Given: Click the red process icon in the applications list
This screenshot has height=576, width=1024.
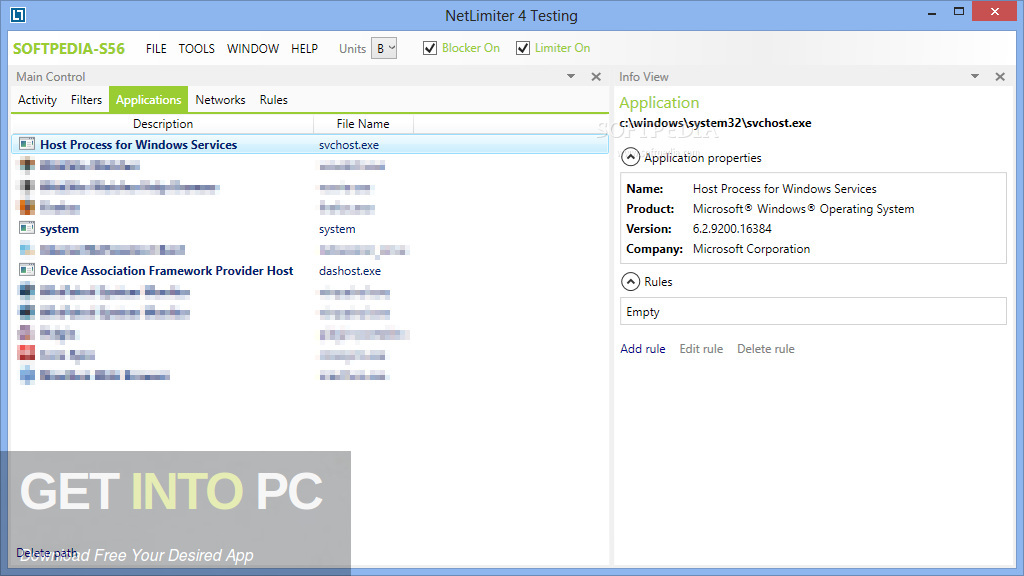Looking at the screenshot, I should [25, 354].
